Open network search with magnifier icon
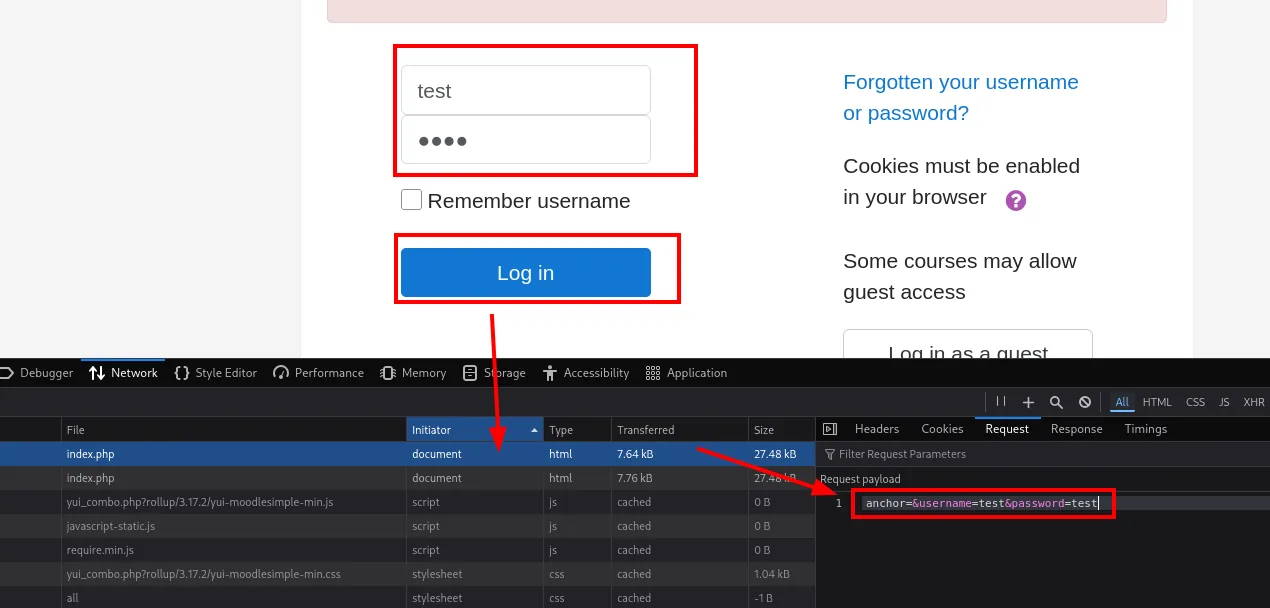The height and width of the screenshot is (608, 1270). coord(1056,402)
